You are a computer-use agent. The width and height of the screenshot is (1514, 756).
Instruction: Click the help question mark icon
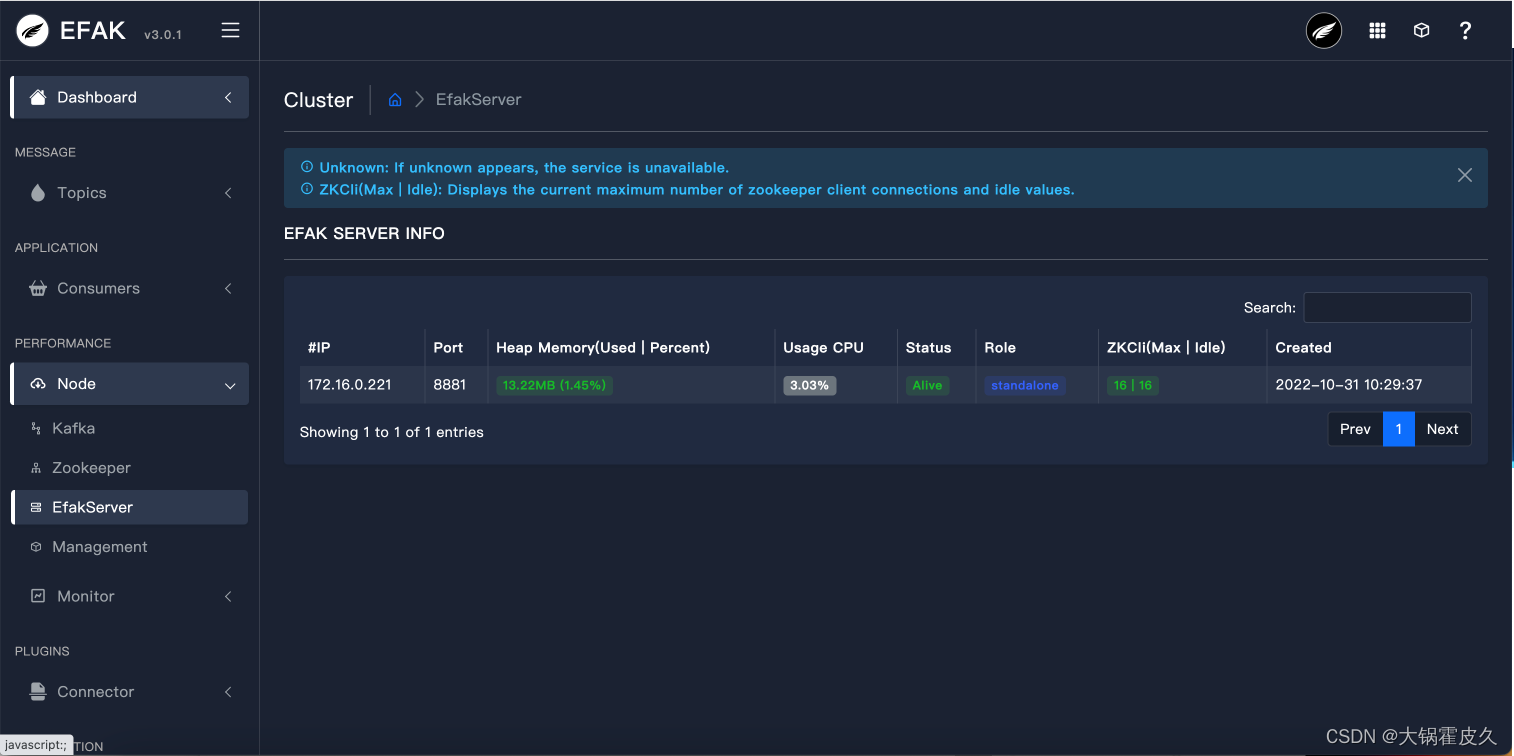pos(1465,30)
